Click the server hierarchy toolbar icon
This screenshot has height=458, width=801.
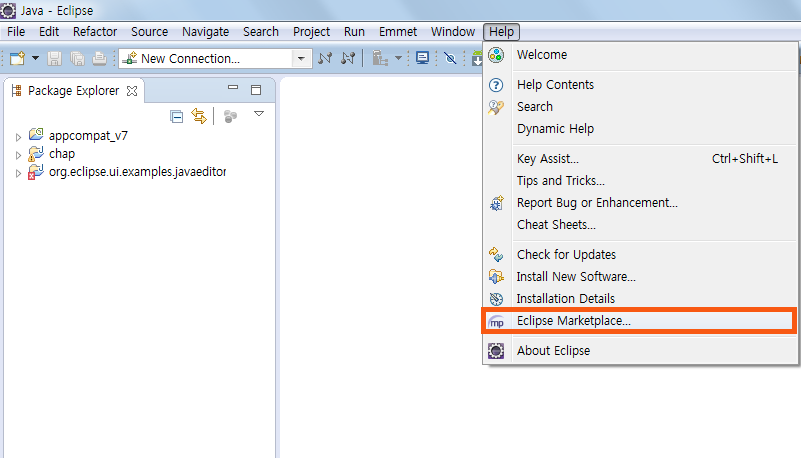point(380,58)
